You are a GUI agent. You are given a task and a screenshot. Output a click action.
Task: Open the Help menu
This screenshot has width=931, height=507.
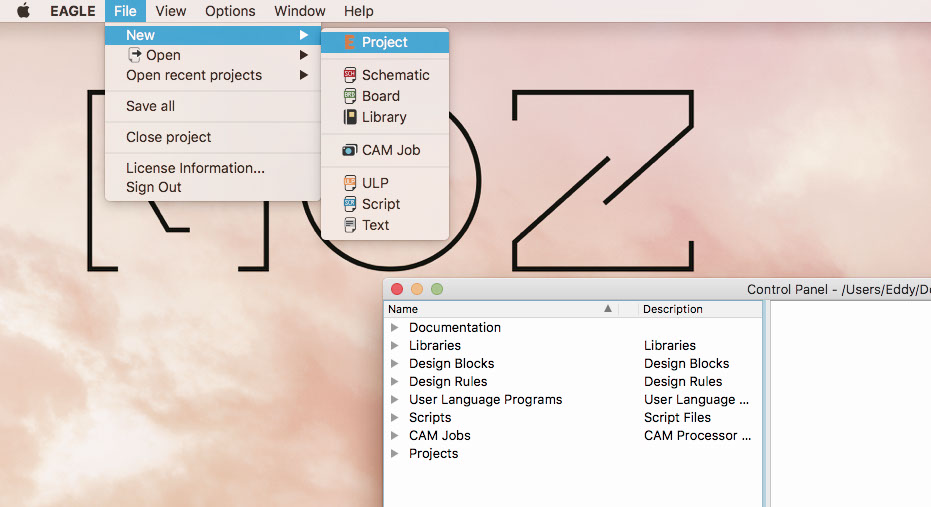click(x=359, y=11)
